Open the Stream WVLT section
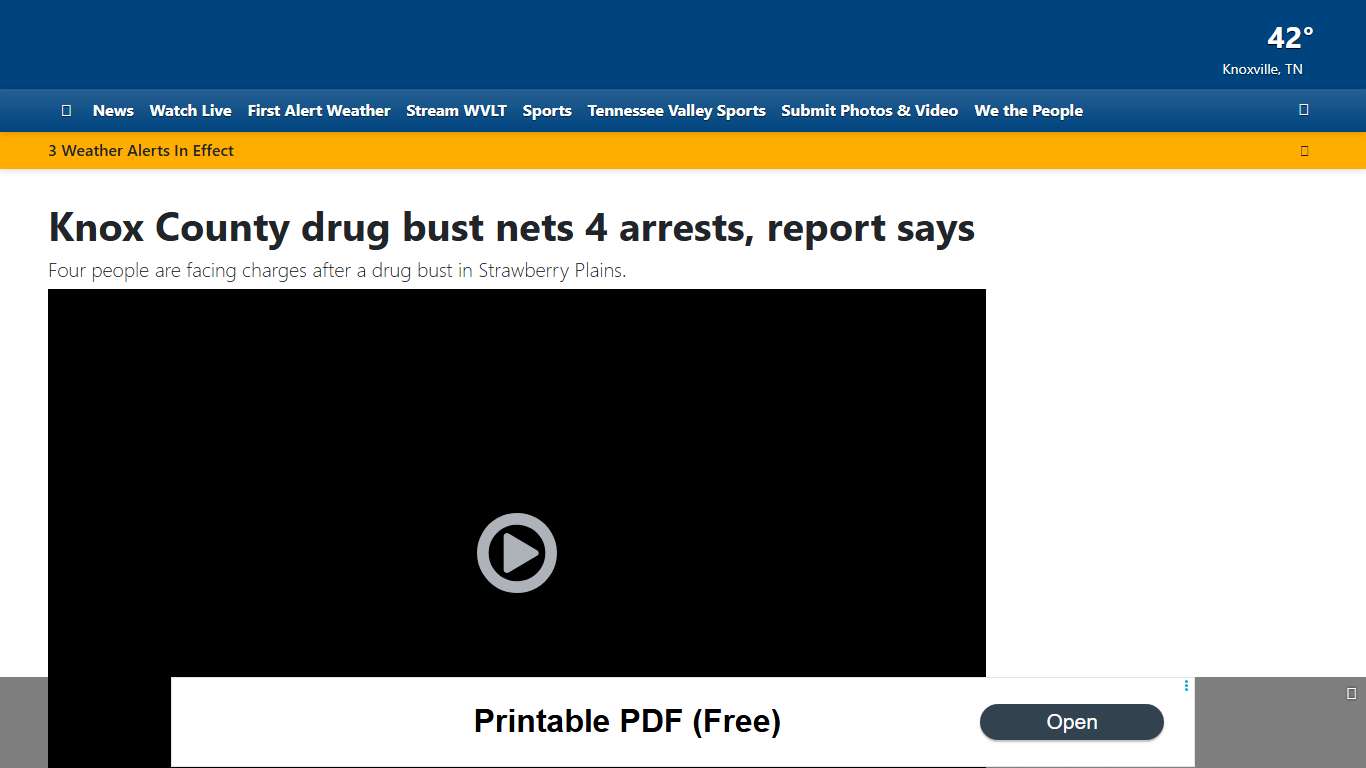 456,111
